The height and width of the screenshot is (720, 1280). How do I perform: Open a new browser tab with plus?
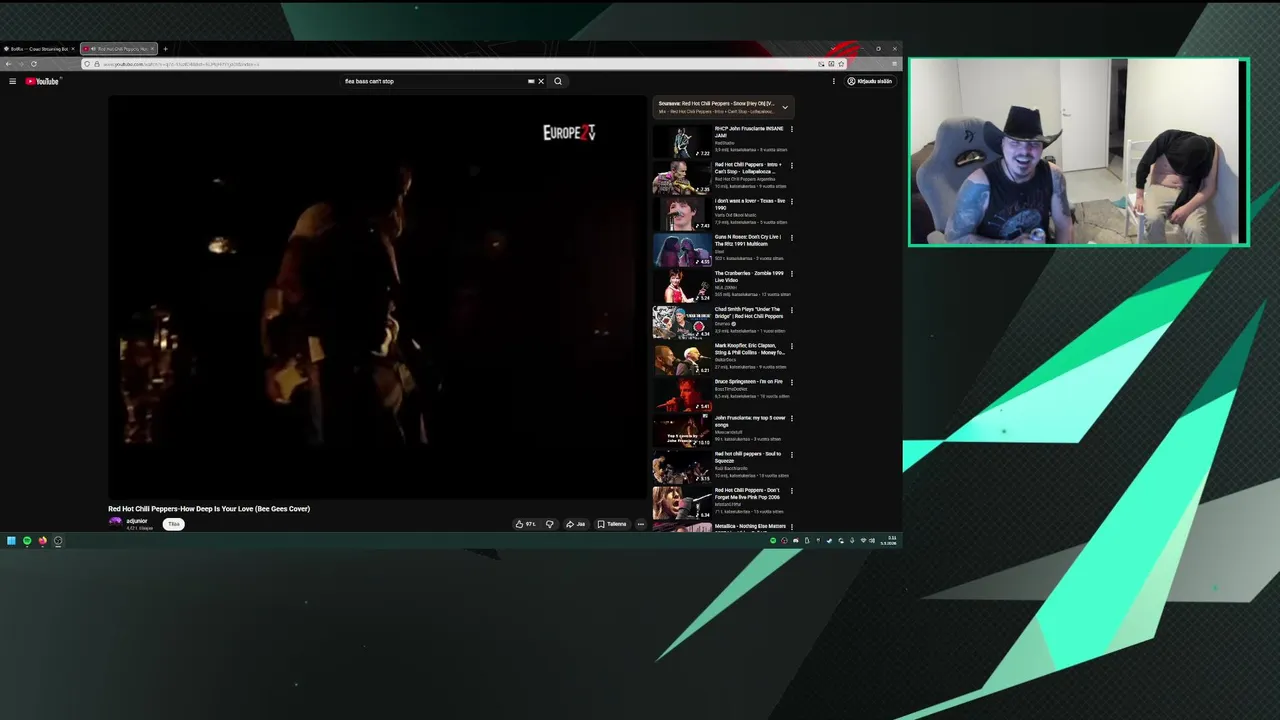(x=165, y=48)
